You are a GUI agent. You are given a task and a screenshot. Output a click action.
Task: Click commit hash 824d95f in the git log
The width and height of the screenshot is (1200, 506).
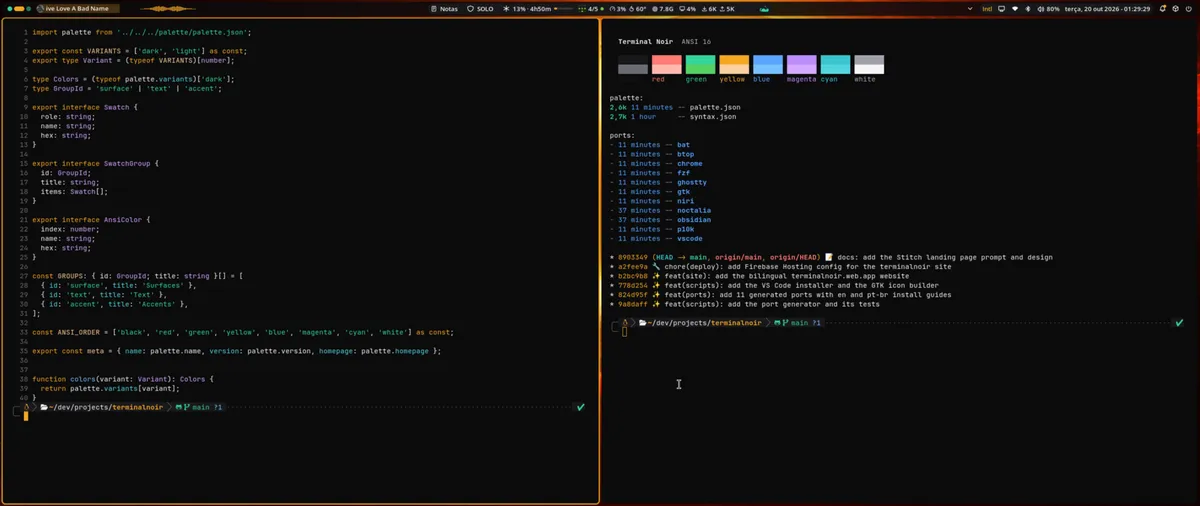634,295
